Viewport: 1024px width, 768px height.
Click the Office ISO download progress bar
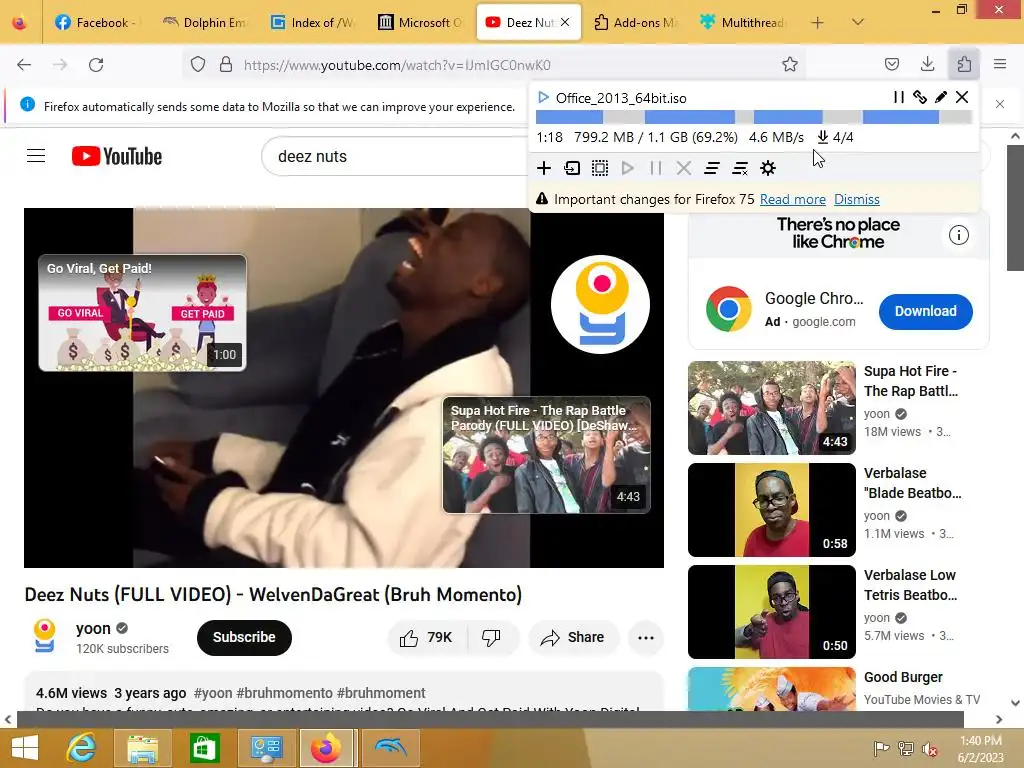pyautogui.click(x=754, y=117)
